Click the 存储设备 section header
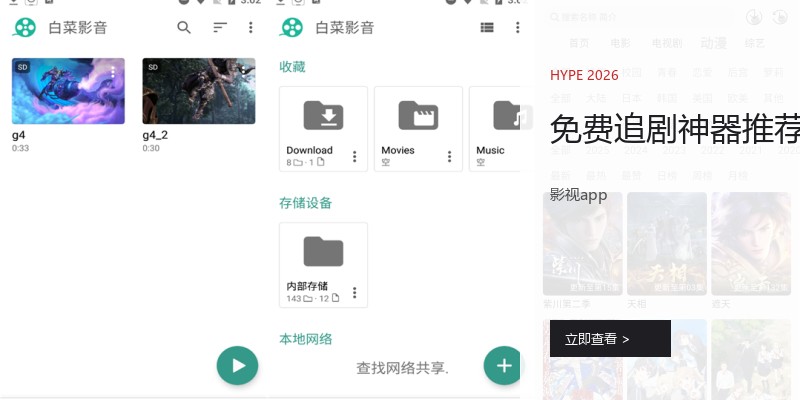The height and width of the screenshot is (400, 800). pos(306,203)
